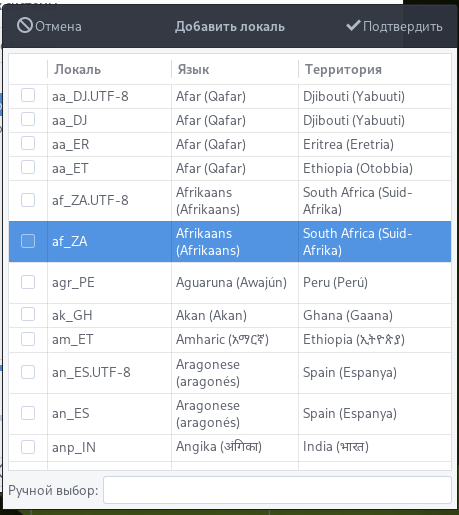Select the aa_ET Ethiopia row
This screenshot has width=459, height=515.
coord(230,168)
